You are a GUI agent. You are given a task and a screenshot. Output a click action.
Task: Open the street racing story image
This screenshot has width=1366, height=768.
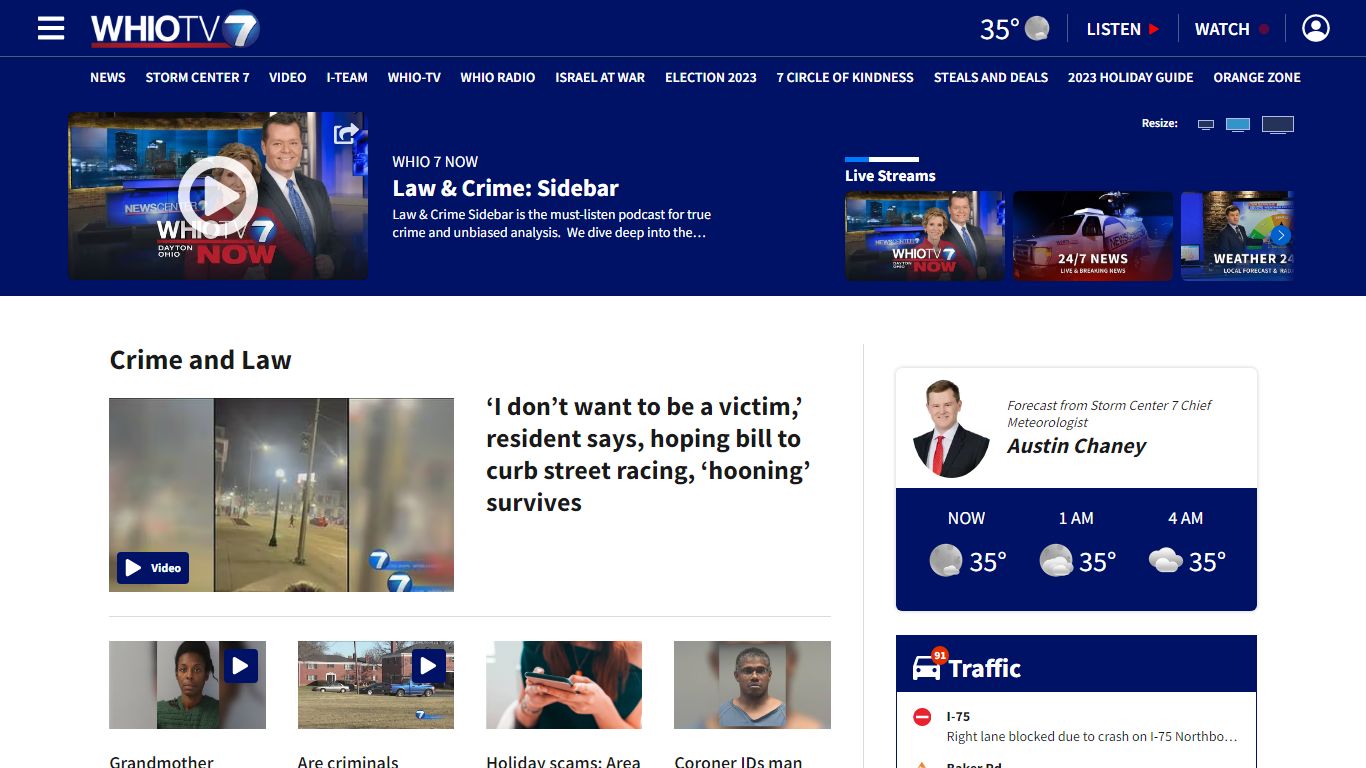(x=281, y=495)
